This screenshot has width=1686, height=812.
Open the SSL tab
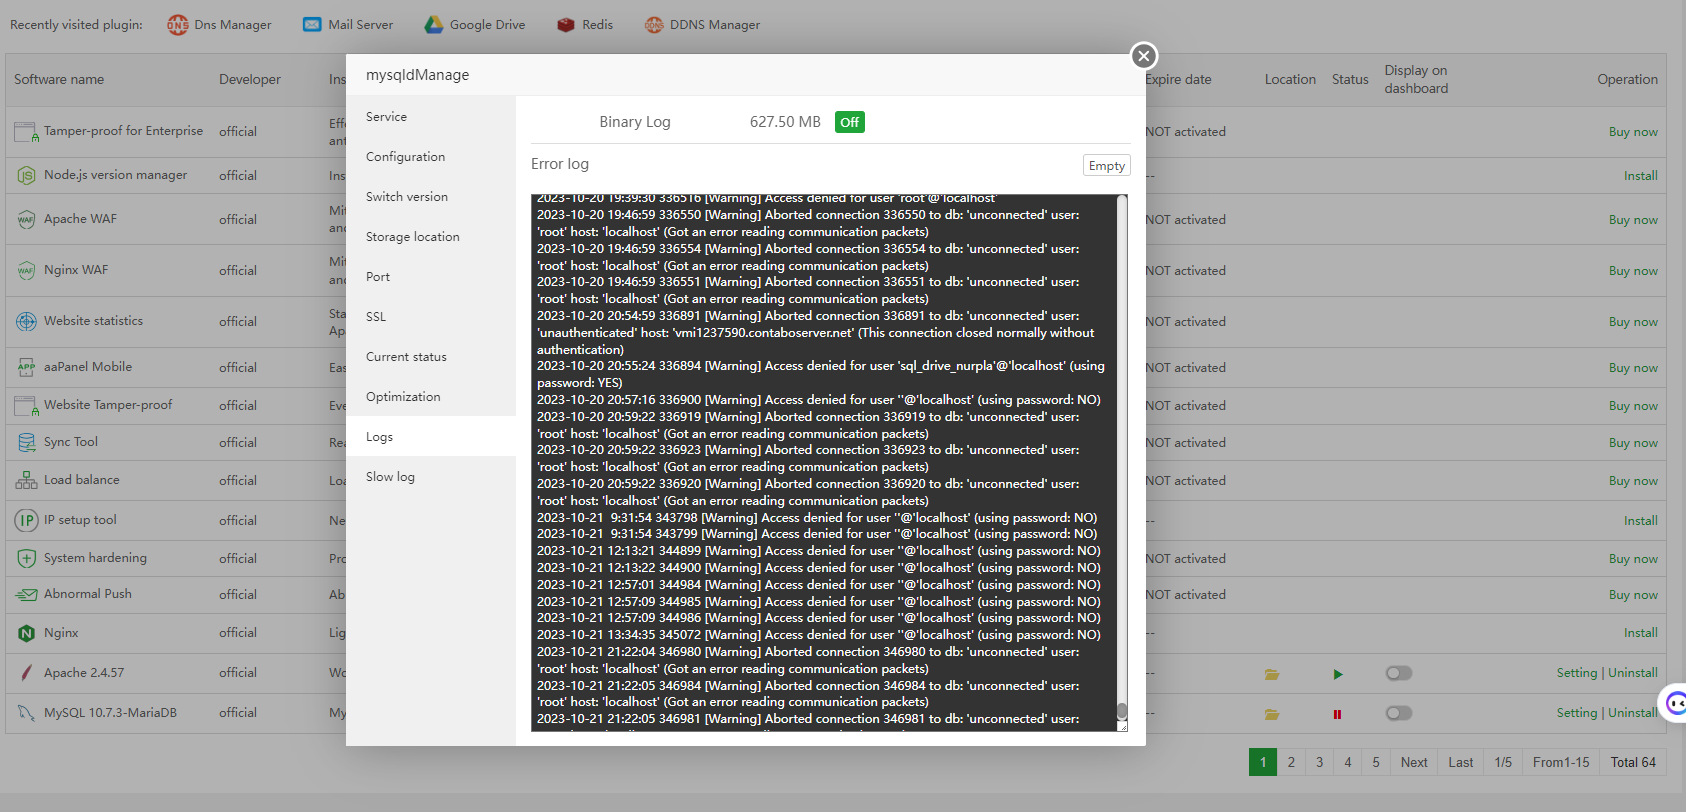(x=431, y=317)
